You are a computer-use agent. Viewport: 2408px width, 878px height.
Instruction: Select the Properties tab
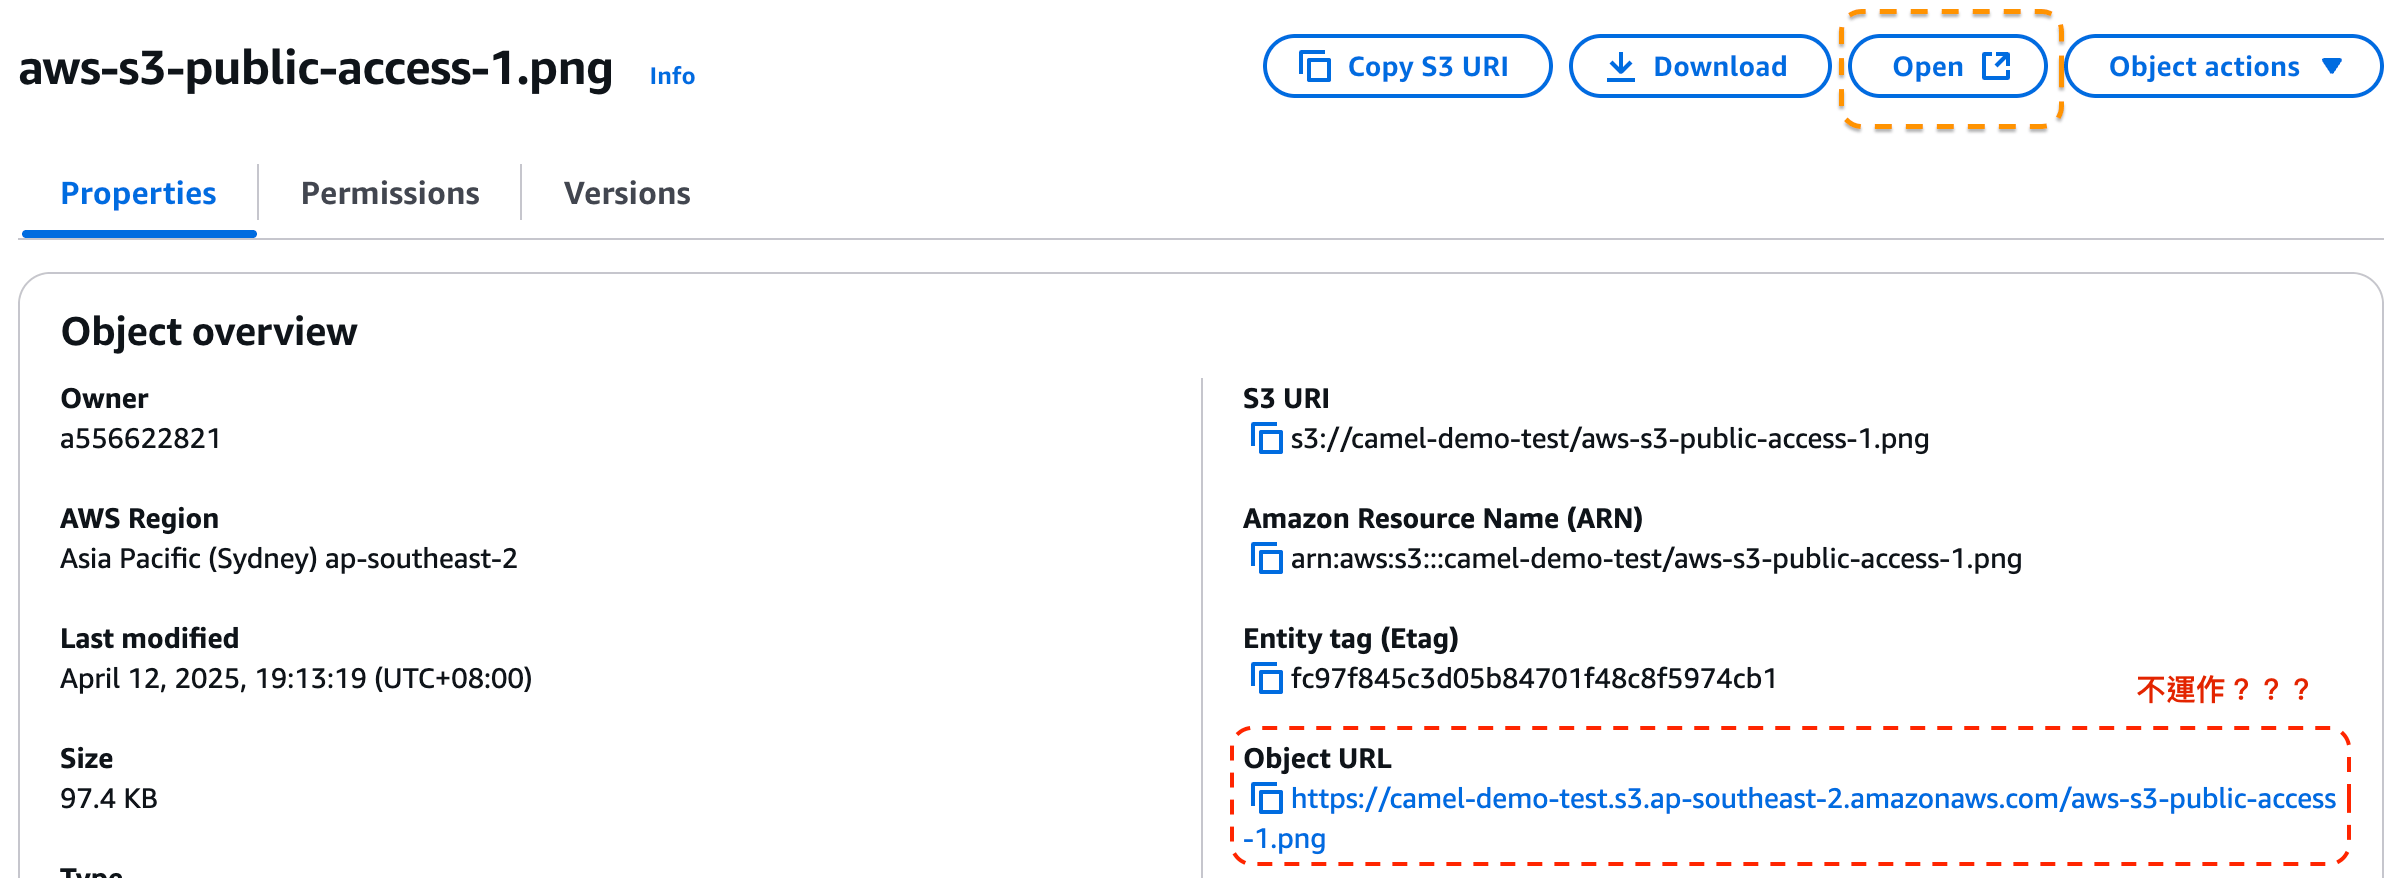[139, 193]
